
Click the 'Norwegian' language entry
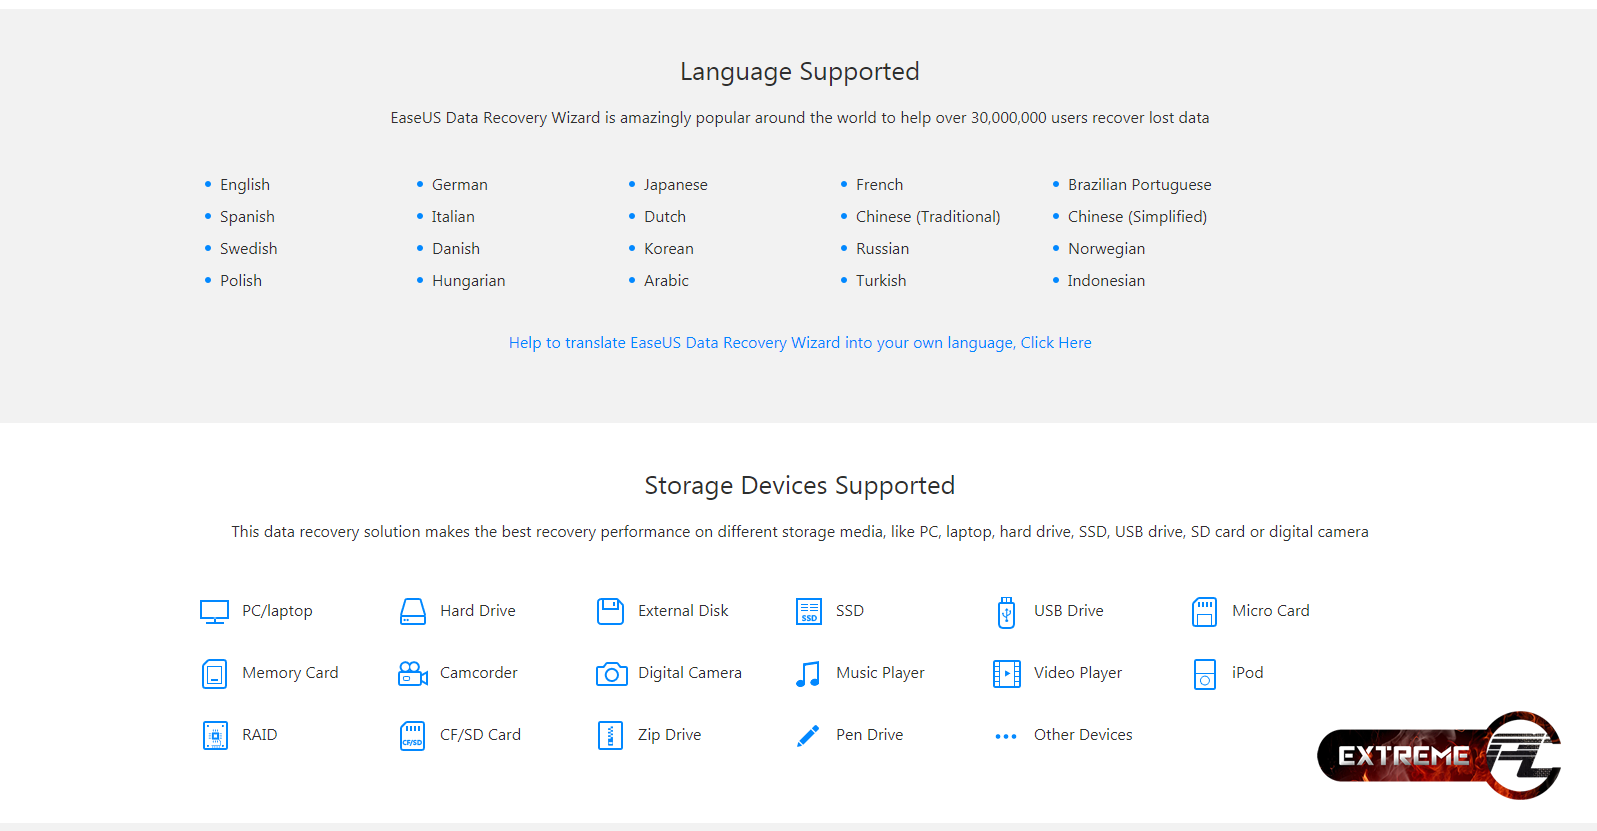click(1107, 249)
